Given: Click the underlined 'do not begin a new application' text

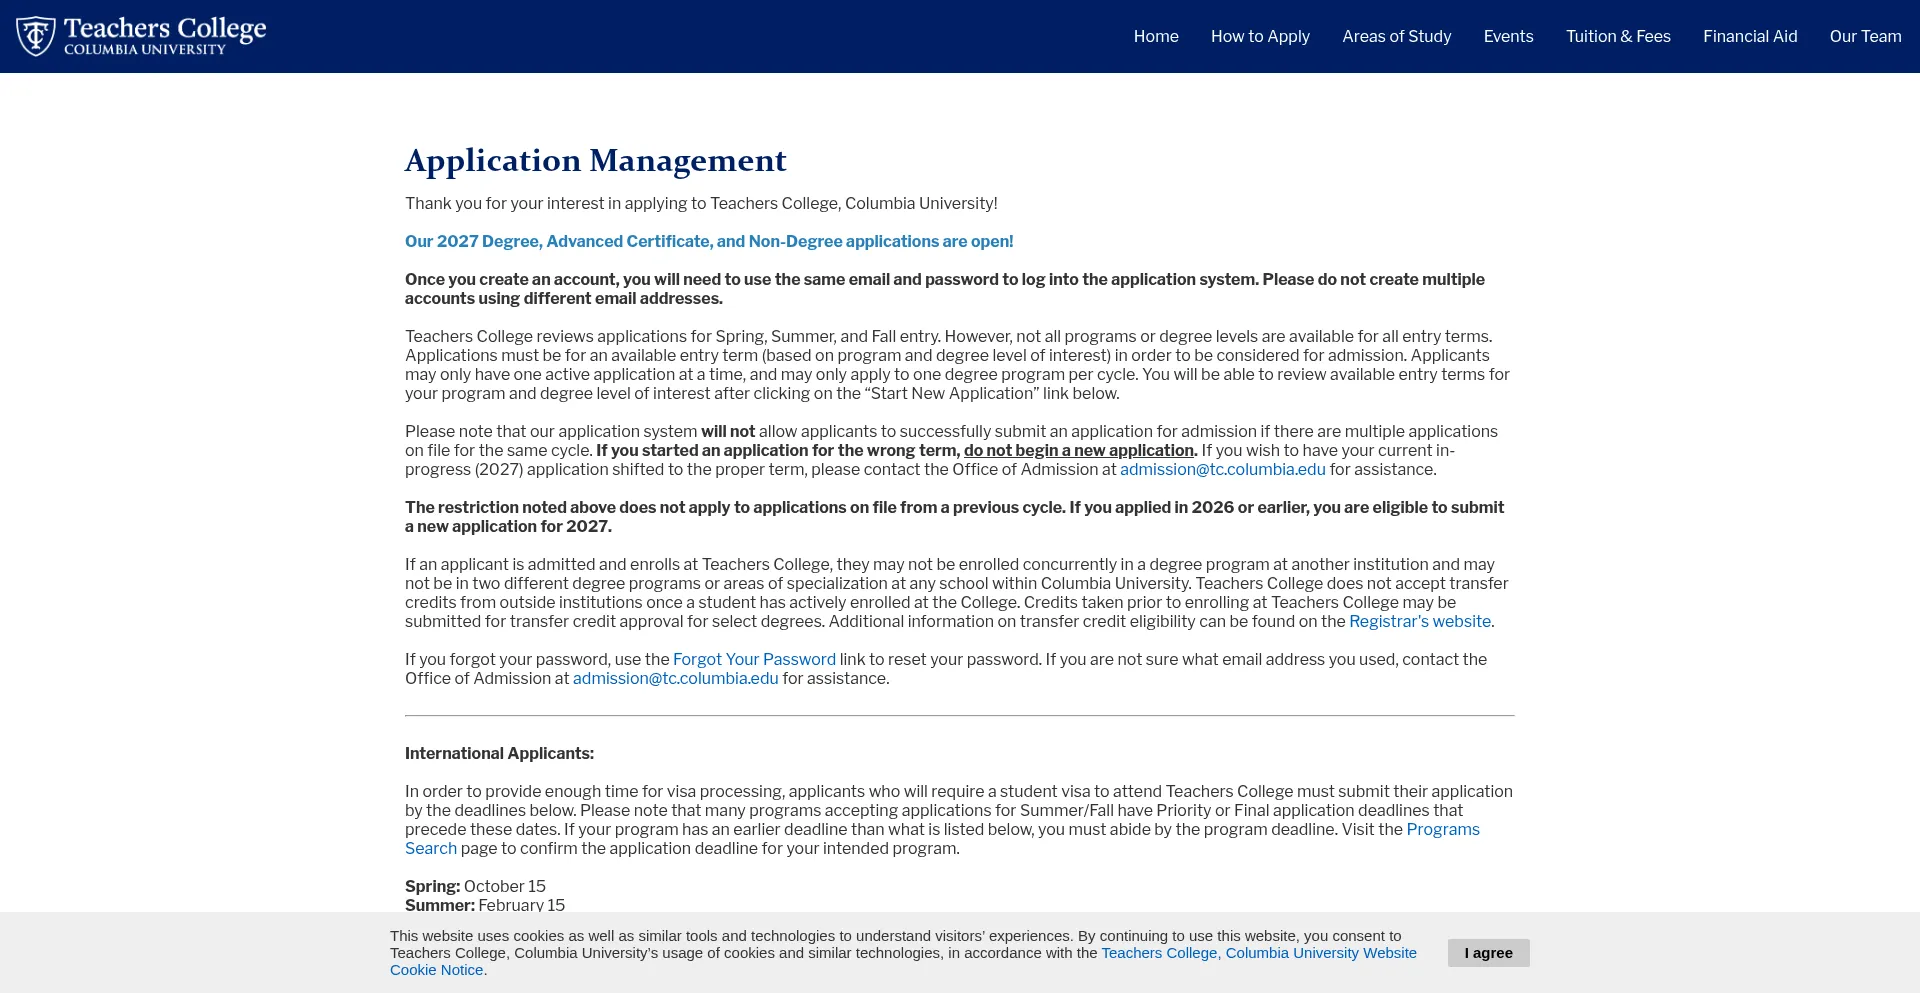Looking at the screenshot, I should click(1078, 450).
